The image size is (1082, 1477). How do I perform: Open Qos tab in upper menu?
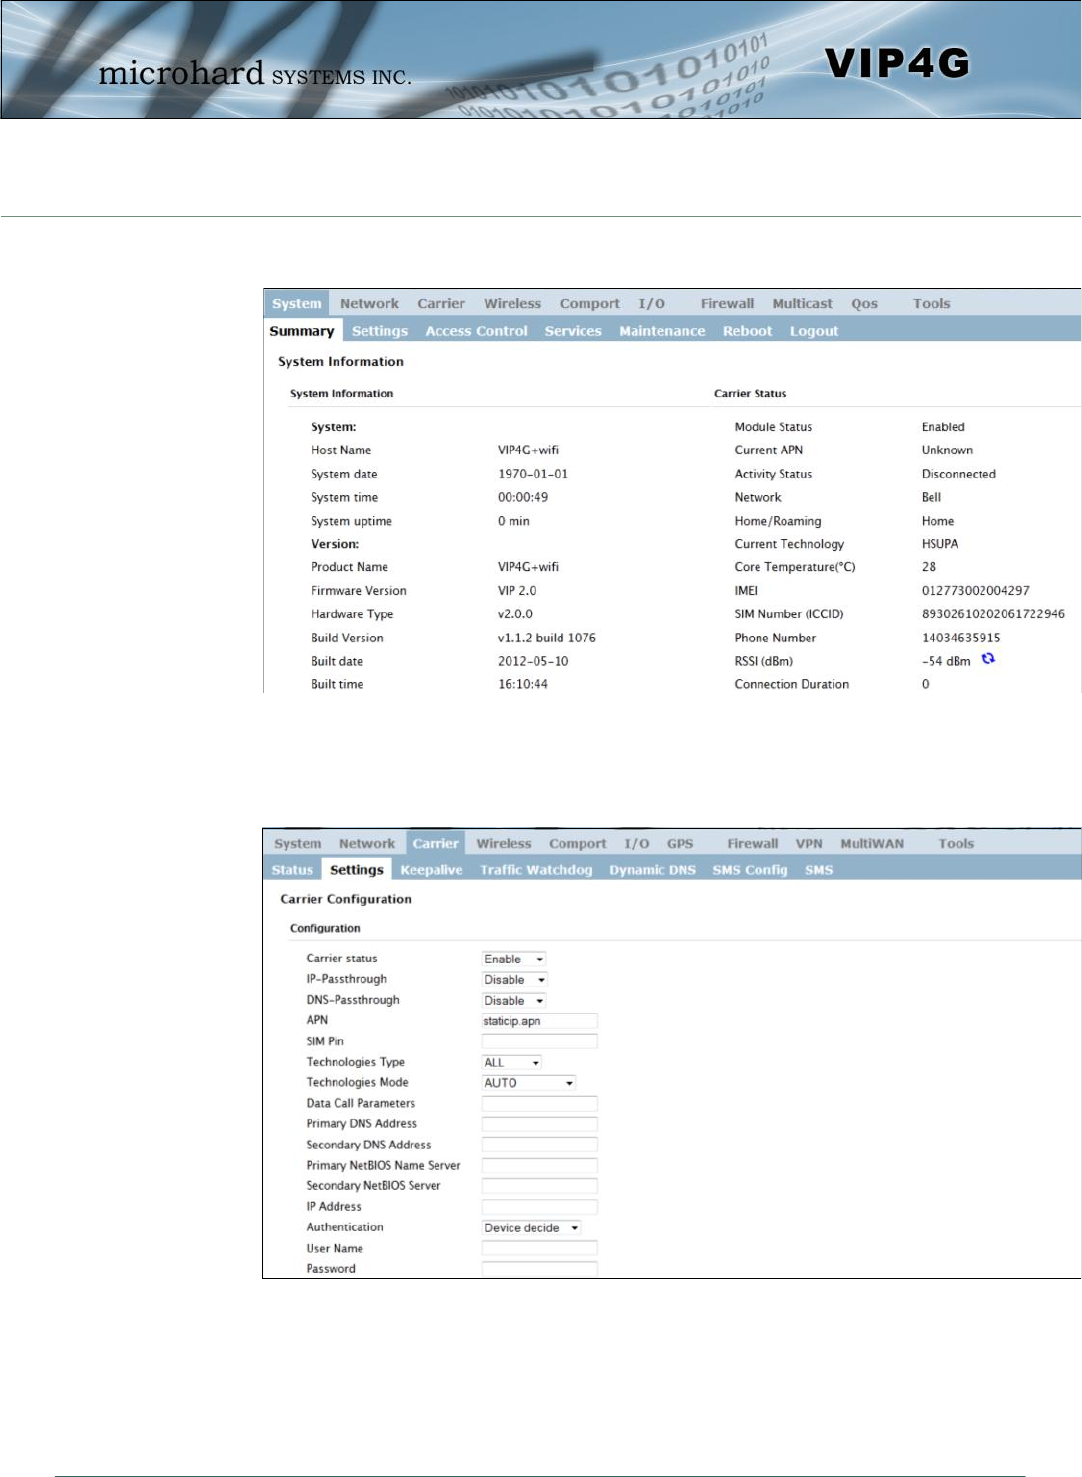click(x=864, y=303)
